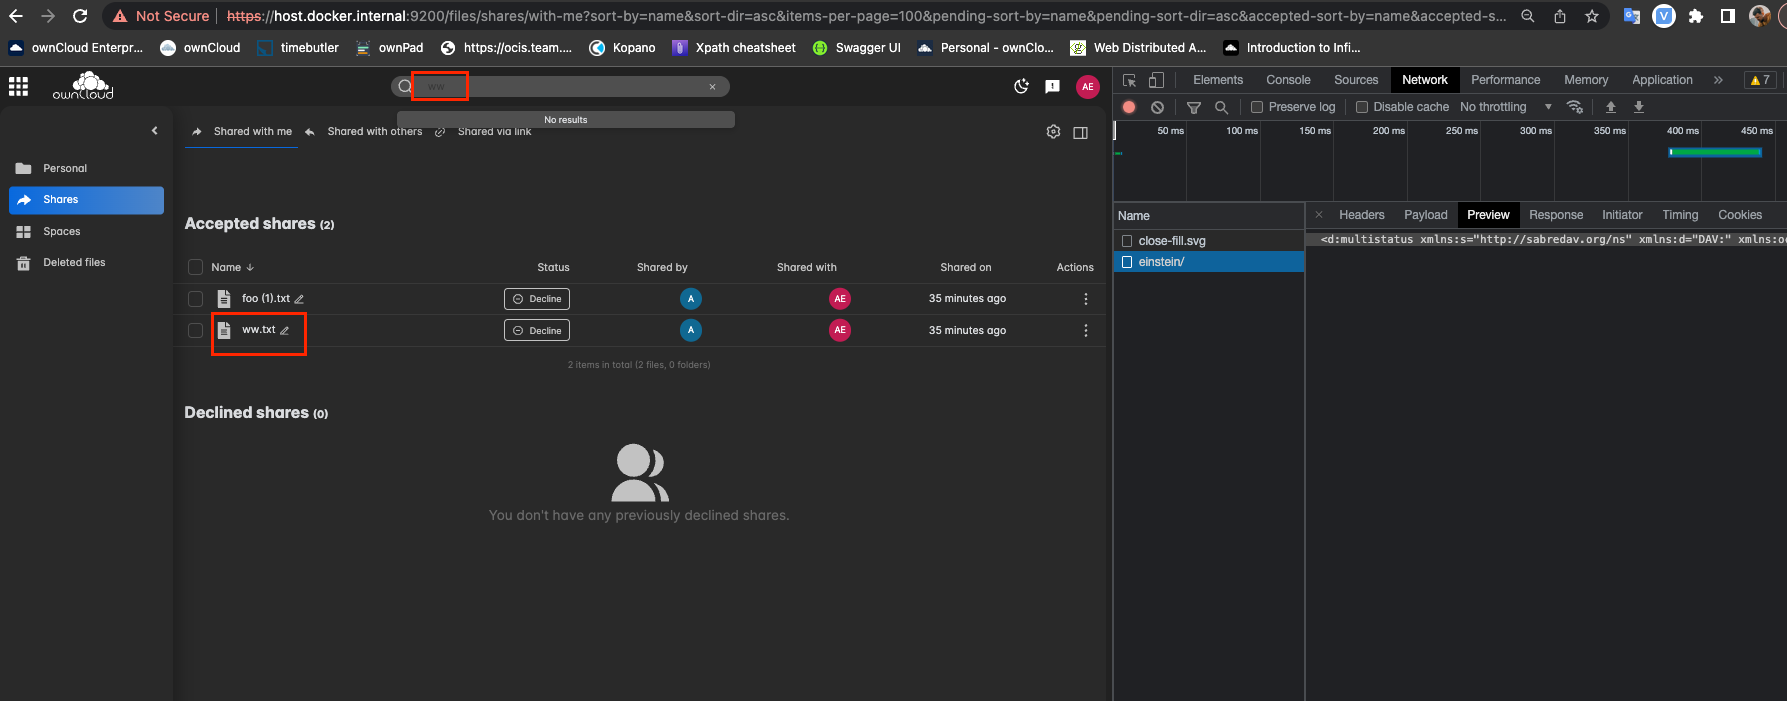
Task: Decline the ww.txt share
Action: click(x=537, y=330)
